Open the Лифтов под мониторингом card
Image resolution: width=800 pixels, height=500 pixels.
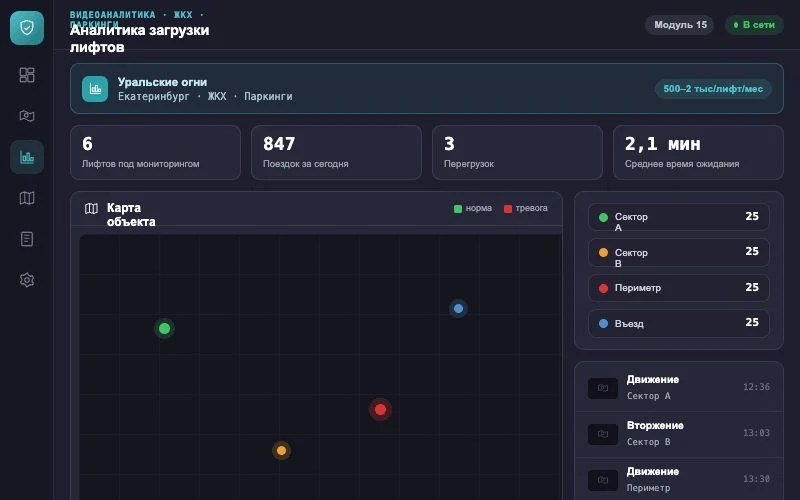pyautogui.click(x=155, y=153)
